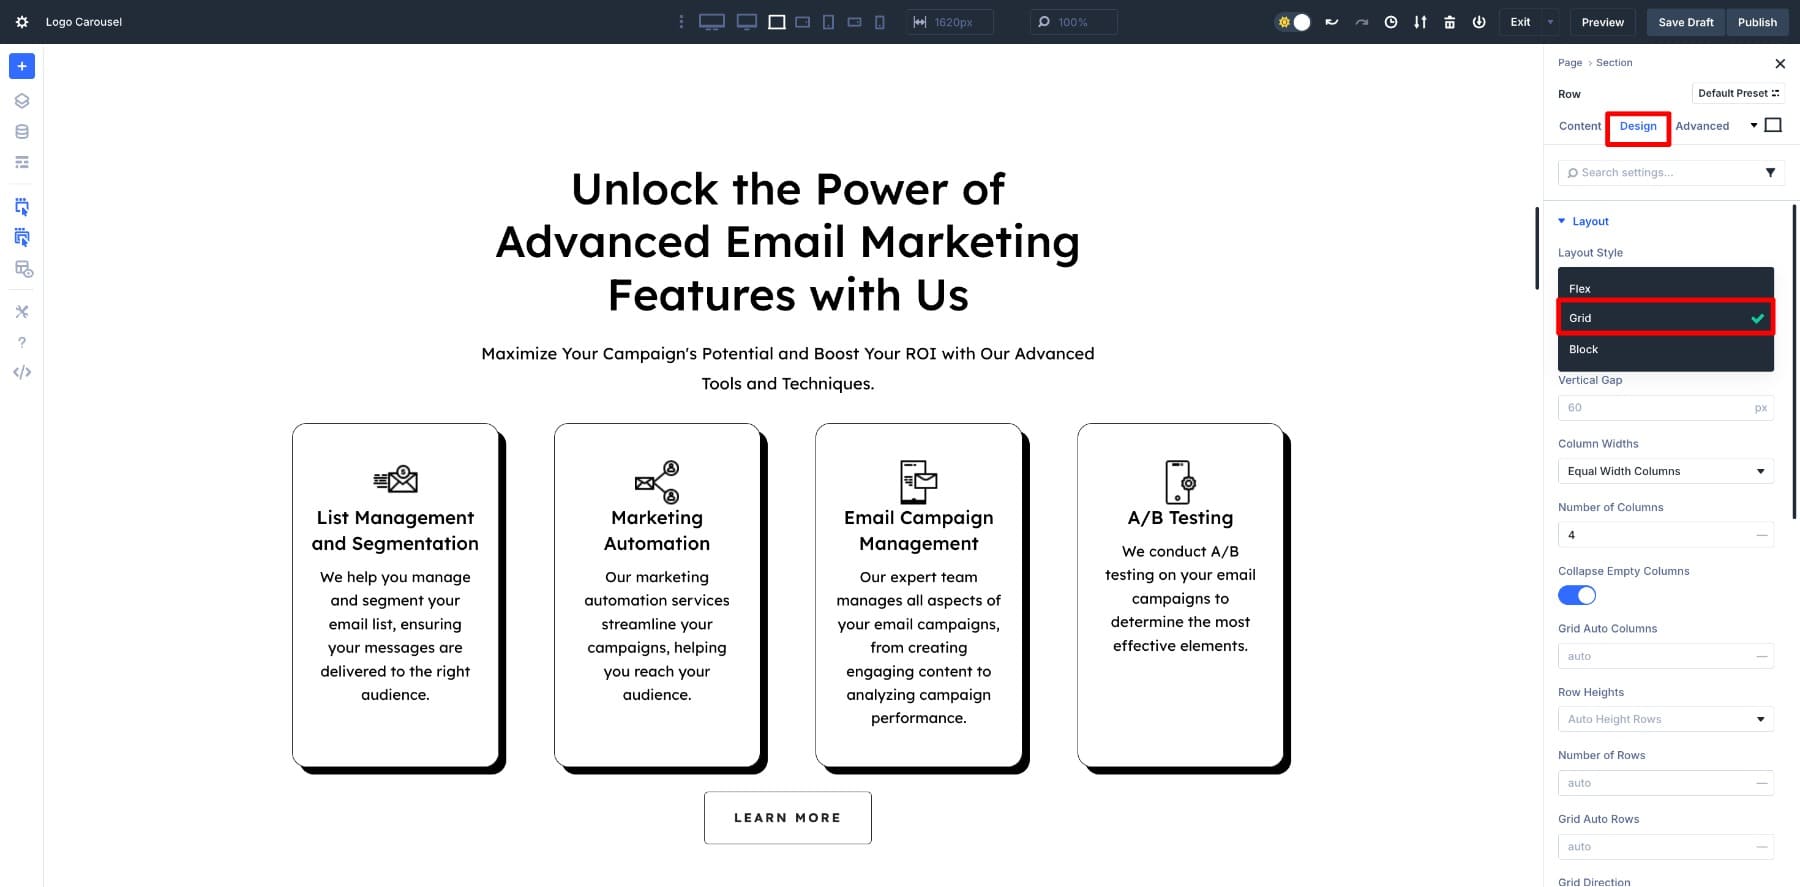The image size is (1800, 887).
Task: Click the blue add module plus icon
Action: [22, 66]
